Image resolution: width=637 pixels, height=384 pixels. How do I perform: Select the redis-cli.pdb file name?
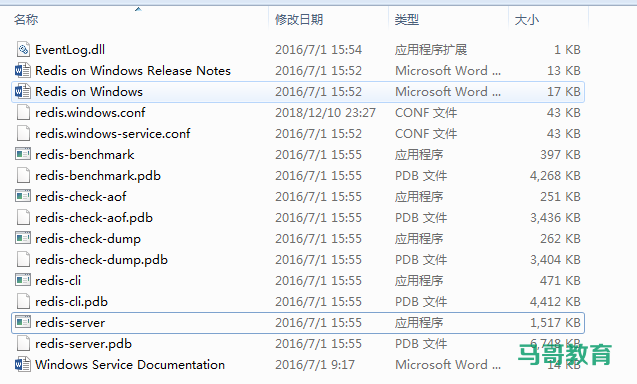pos(71,302)
